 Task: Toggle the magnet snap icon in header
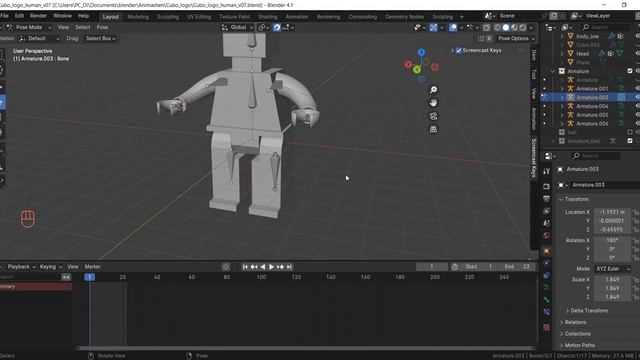(277, 27)
